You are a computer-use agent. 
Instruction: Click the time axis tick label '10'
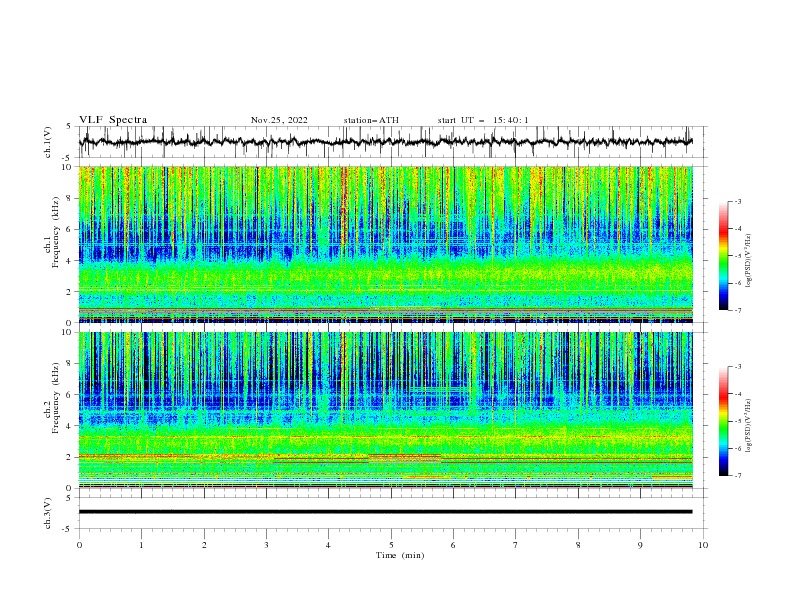pos(703,545)
